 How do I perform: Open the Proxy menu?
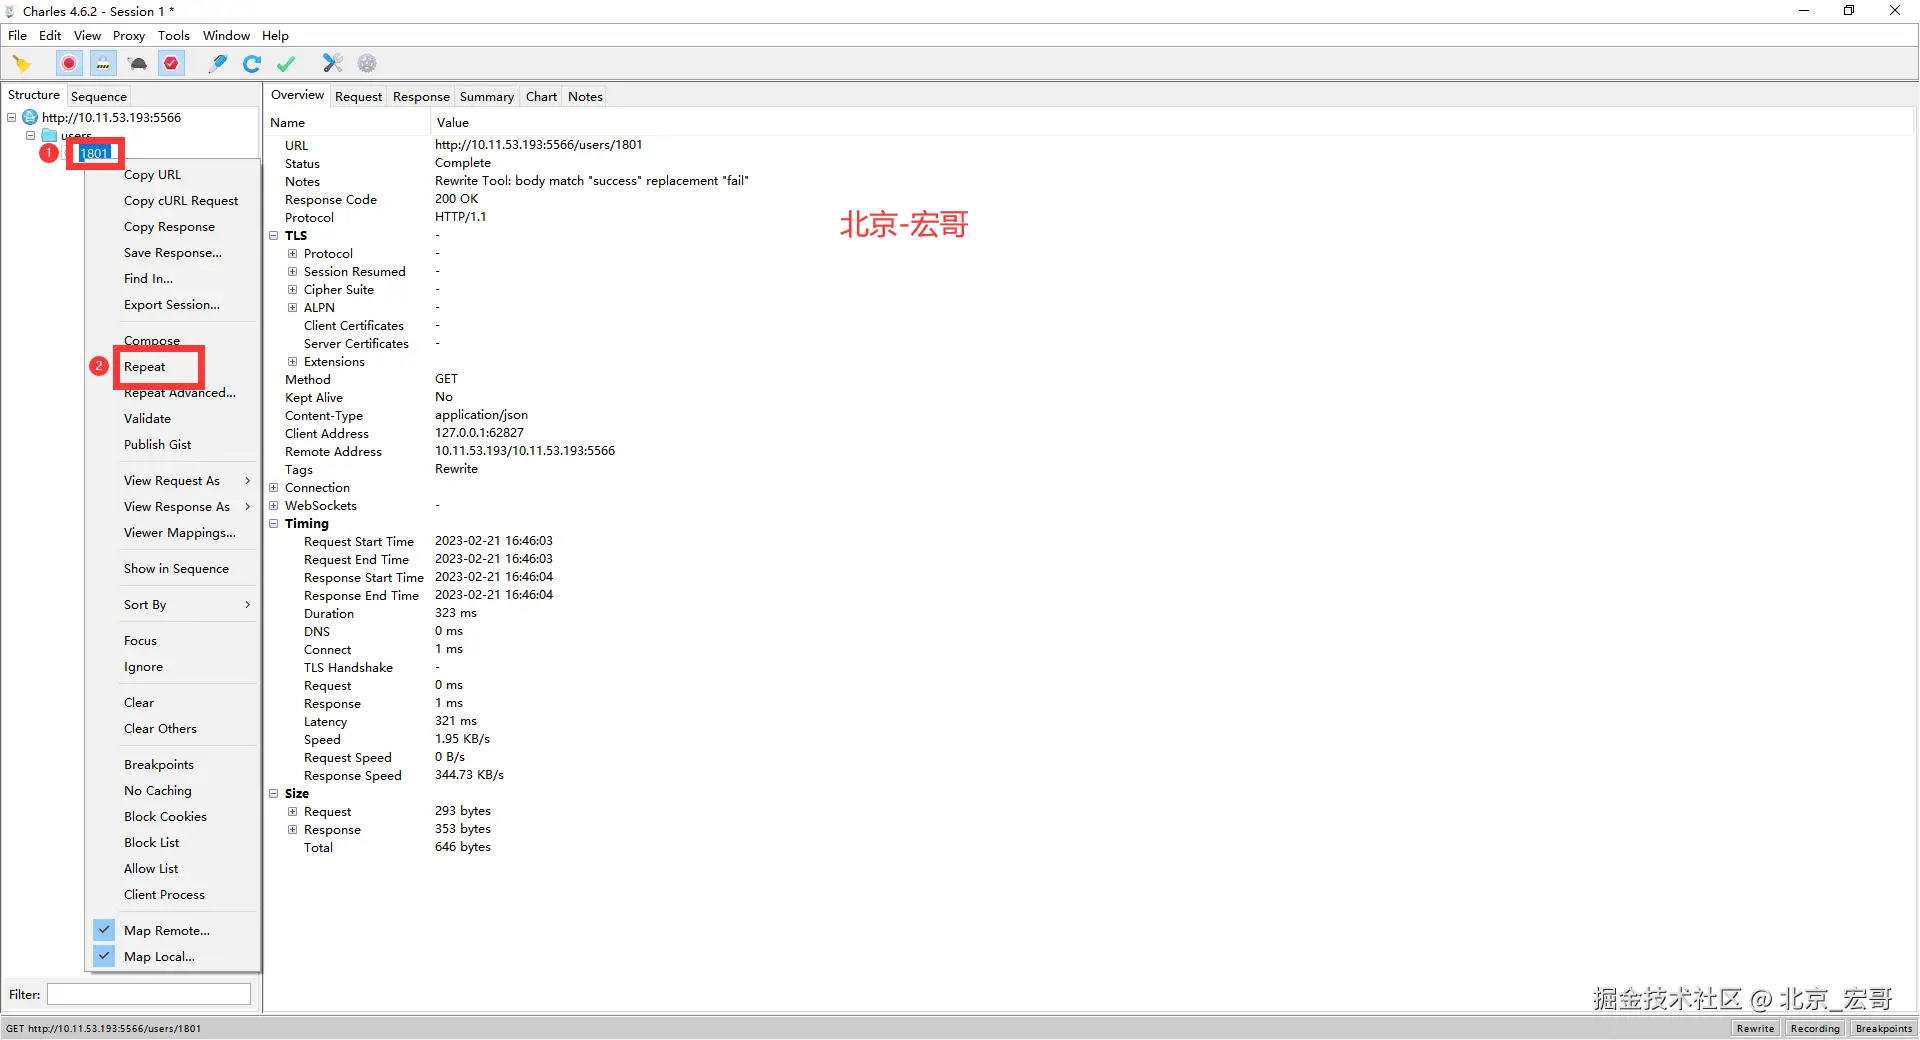coord(129,36)
